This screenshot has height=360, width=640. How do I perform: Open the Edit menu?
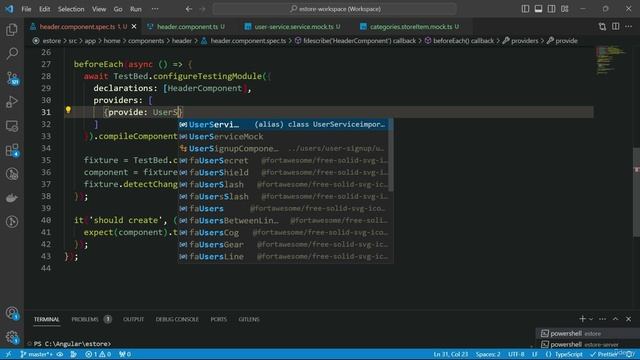(44, 9)
